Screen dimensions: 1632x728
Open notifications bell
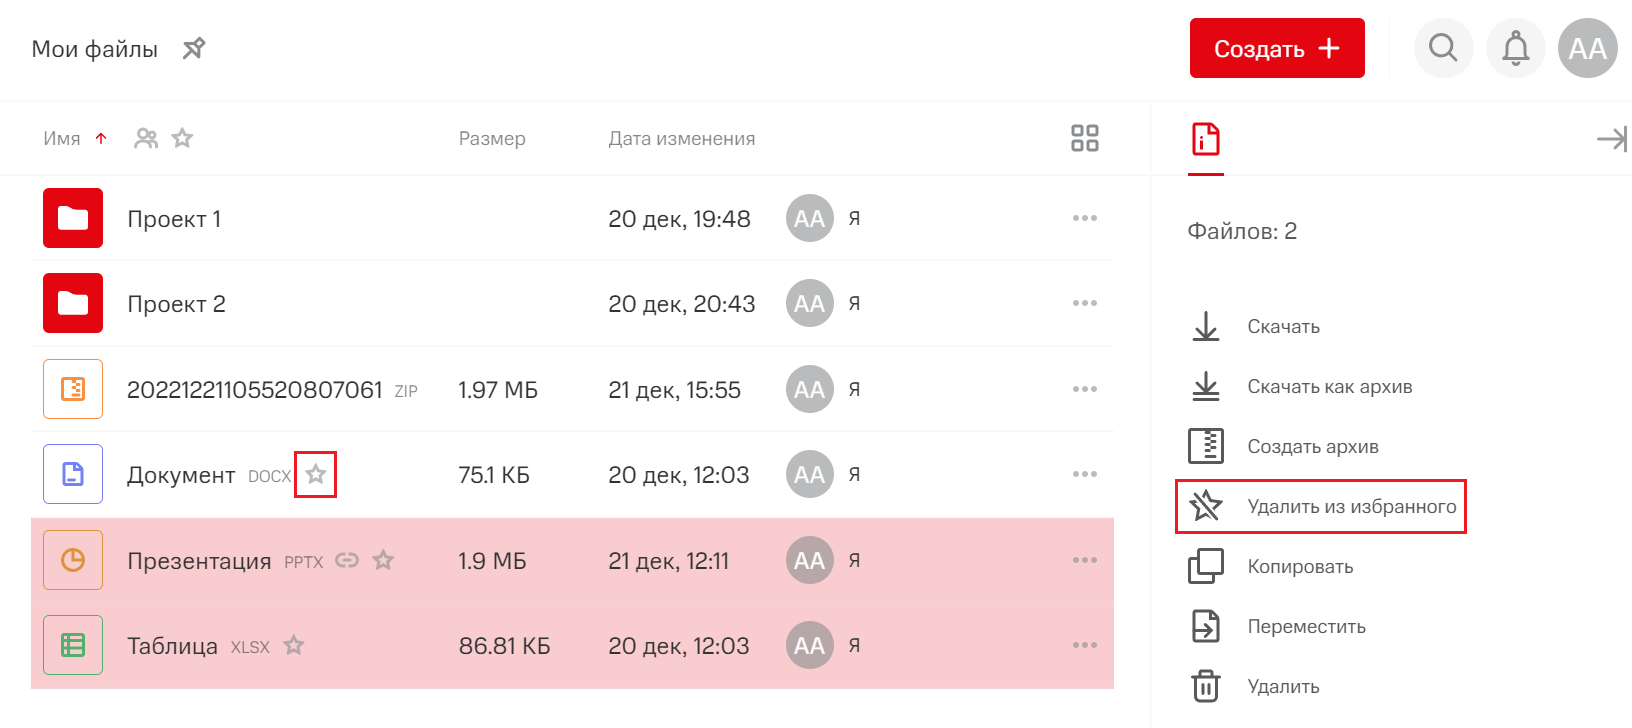1516,48
